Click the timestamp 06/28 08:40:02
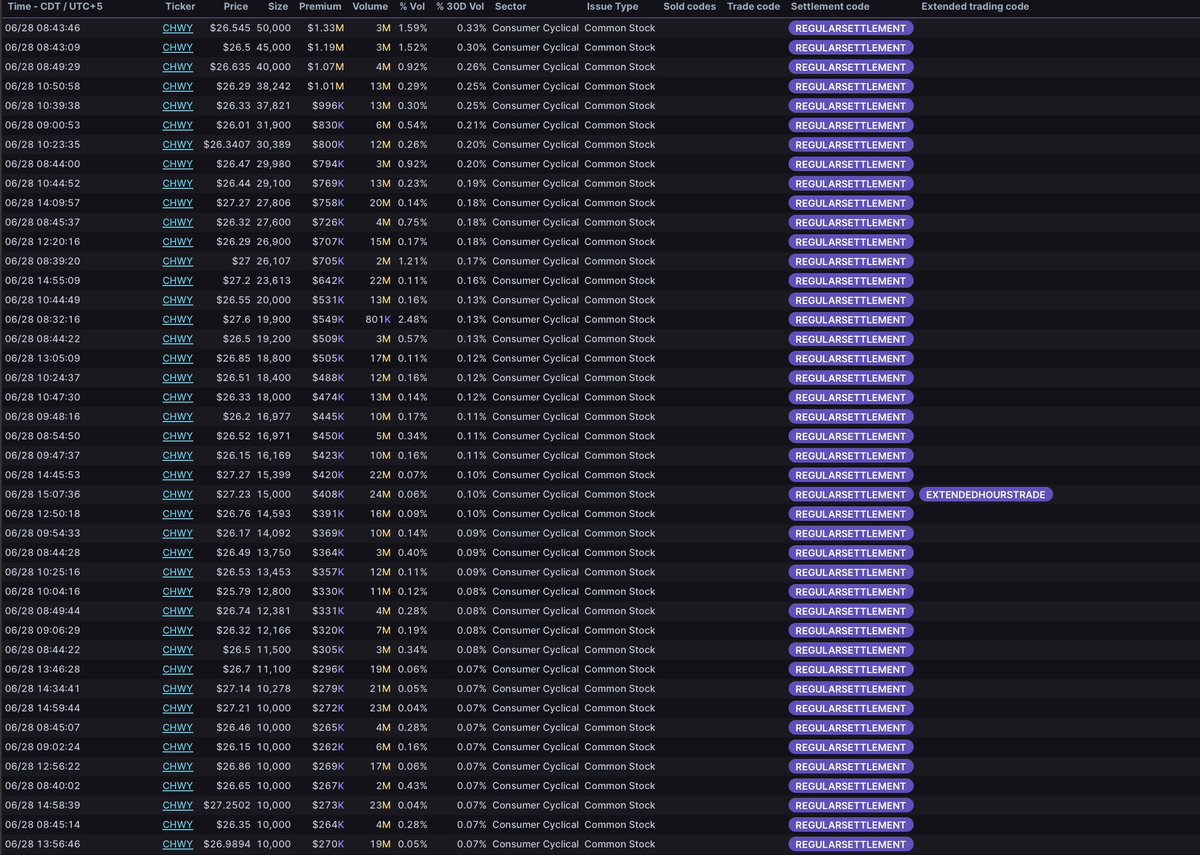The height and width of the screenshot is (855, 1200). point(43,786)
